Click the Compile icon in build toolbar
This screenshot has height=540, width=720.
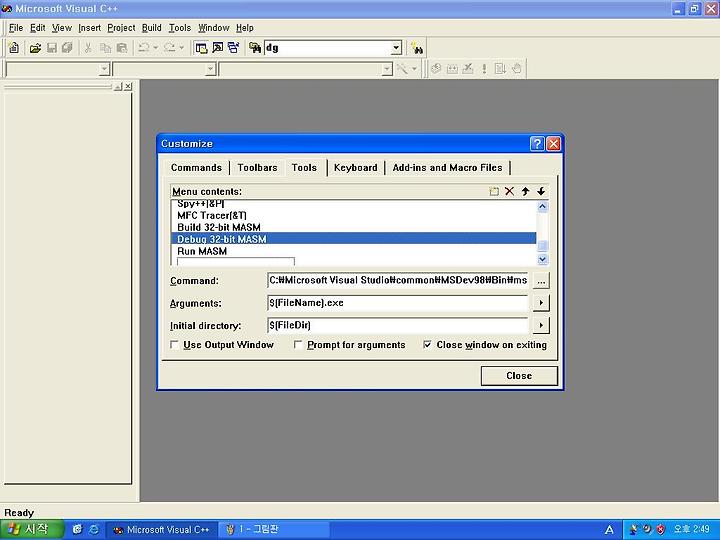point(436,69)
